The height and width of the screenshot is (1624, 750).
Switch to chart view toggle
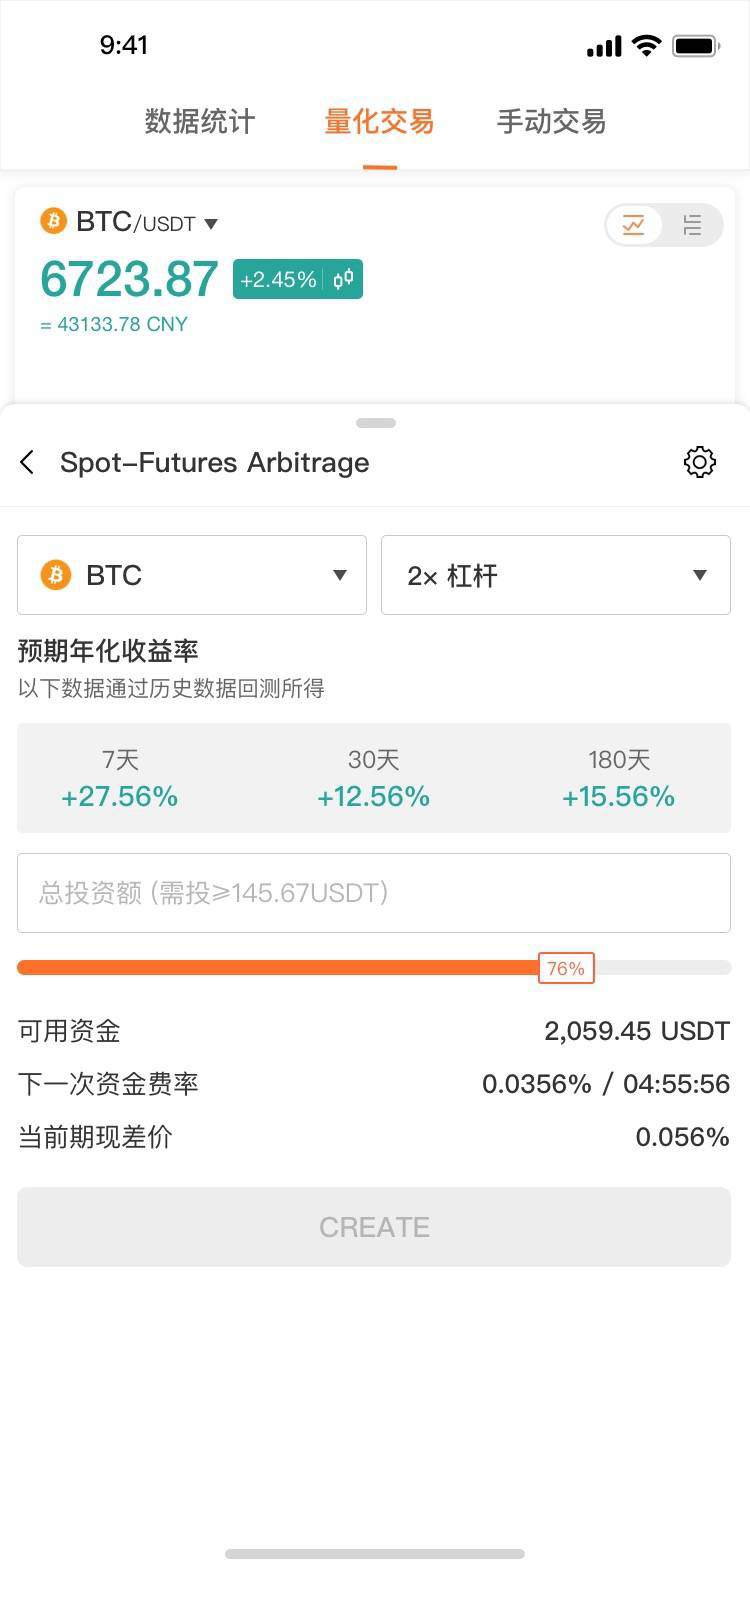tap(634, 225)
